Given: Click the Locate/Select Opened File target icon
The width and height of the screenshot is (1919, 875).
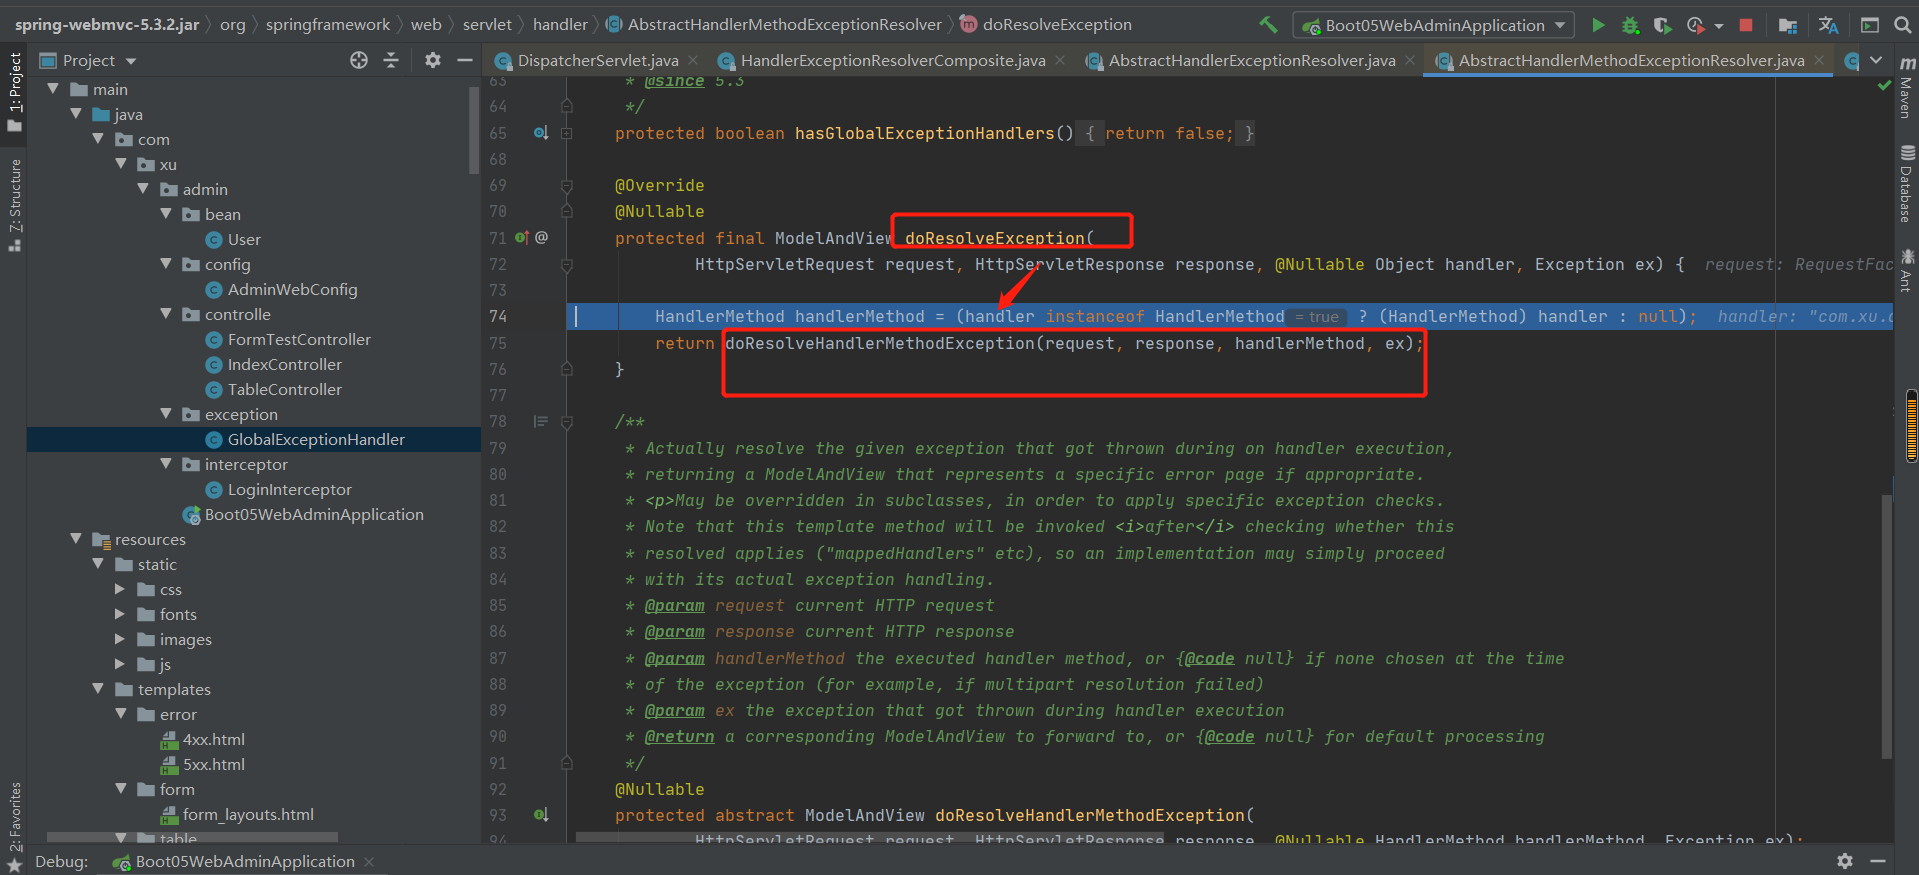Looking at the screenshot, I should click(x=359, y=60).
